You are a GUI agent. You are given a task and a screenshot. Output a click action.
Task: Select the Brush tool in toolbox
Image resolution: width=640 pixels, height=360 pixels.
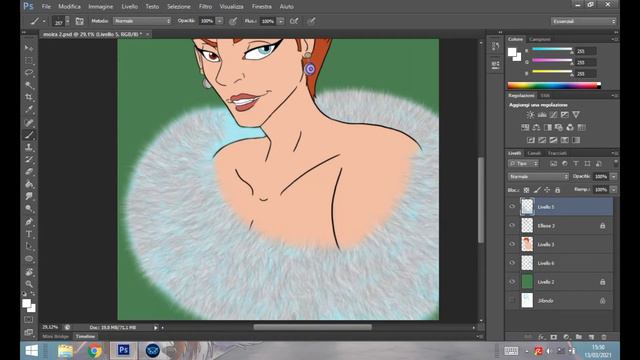tap(29, 135)
